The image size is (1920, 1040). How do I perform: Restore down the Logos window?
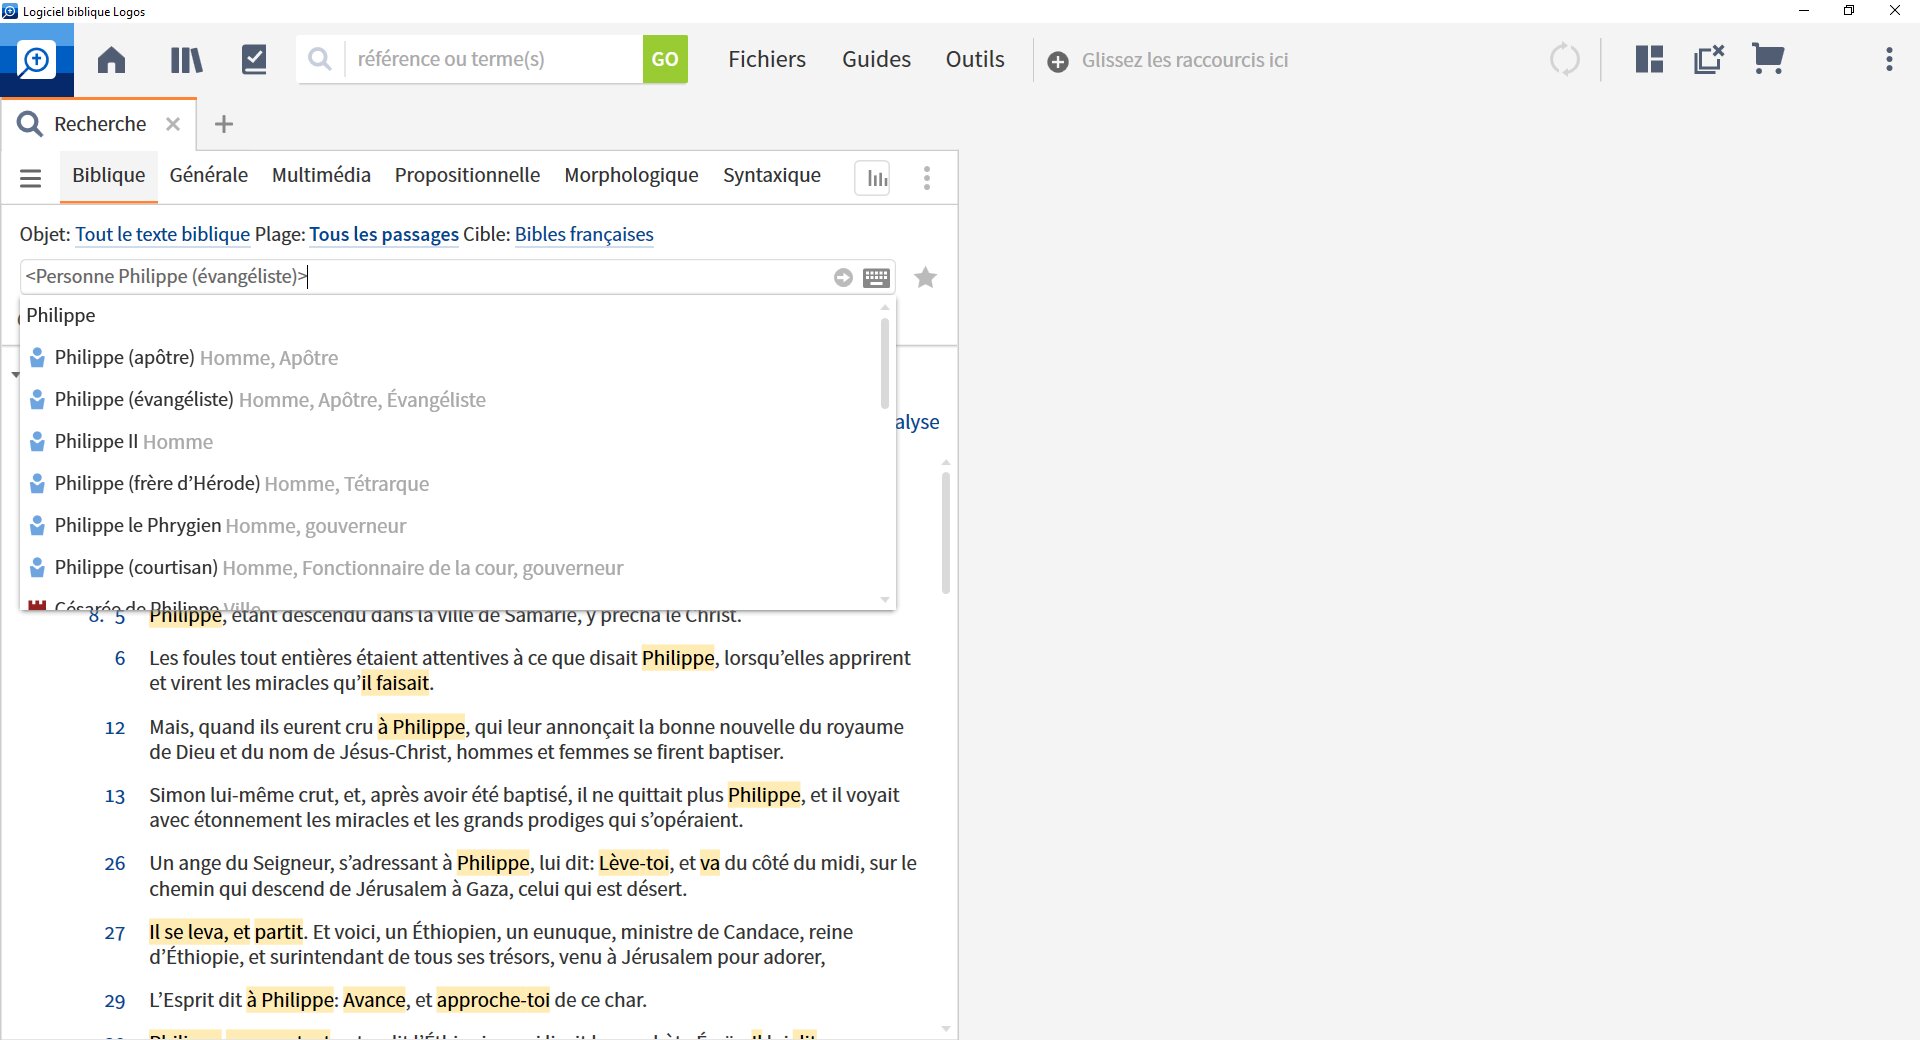coord(1849,11)
